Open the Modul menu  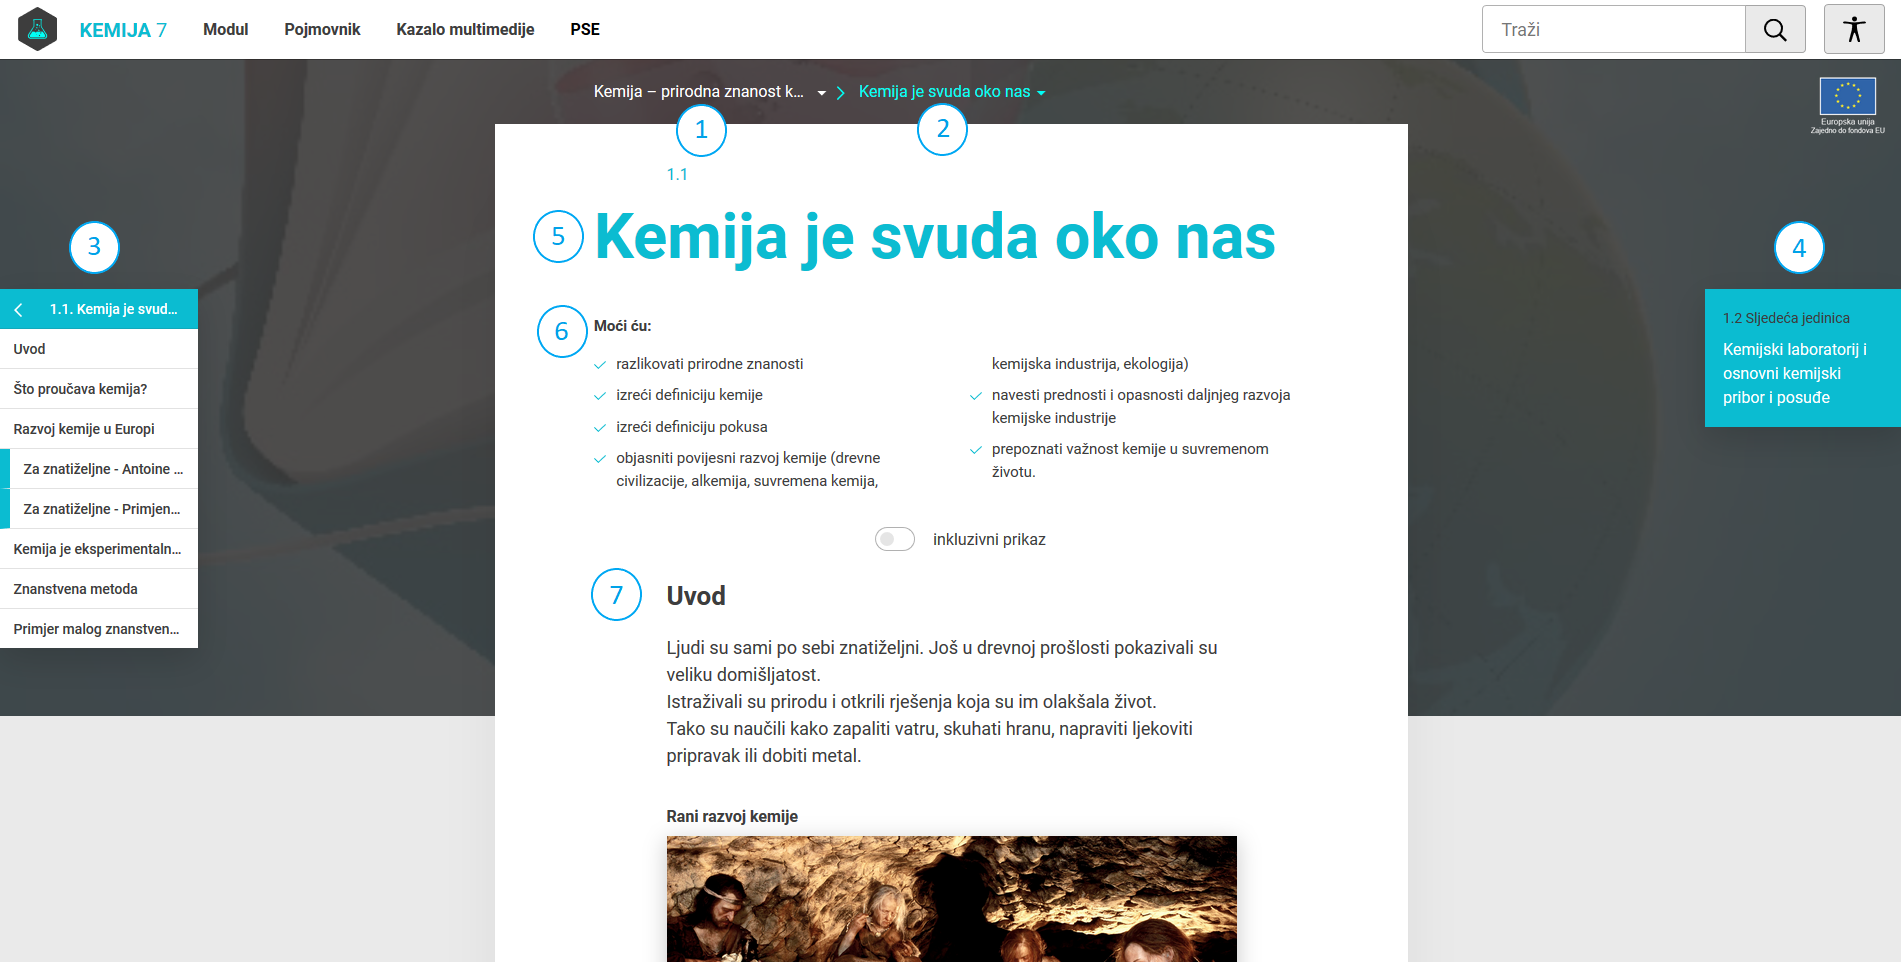coord(226,29)
